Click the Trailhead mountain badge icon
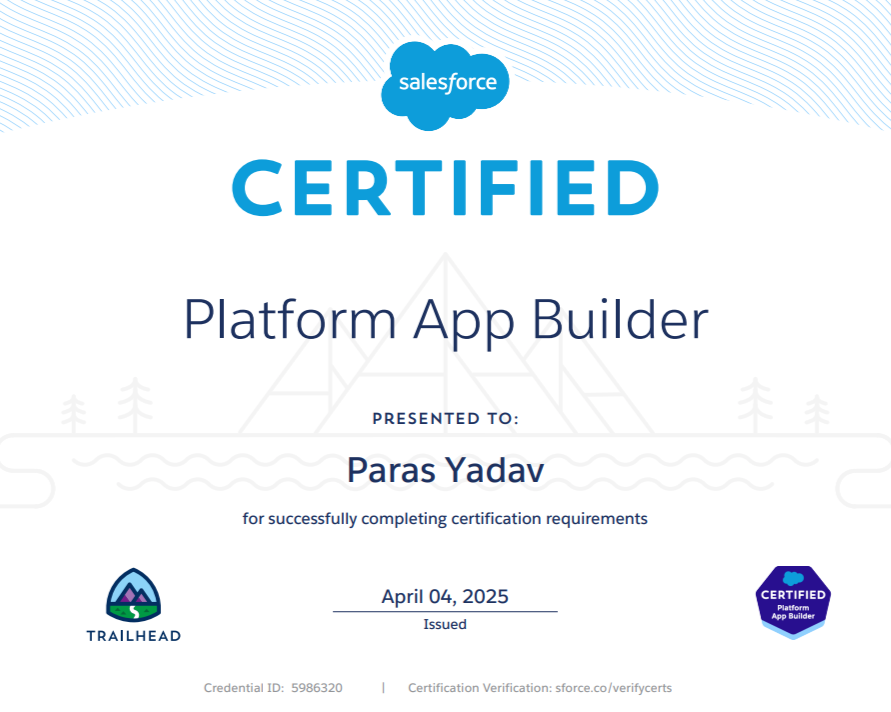 tap(133, 594)
